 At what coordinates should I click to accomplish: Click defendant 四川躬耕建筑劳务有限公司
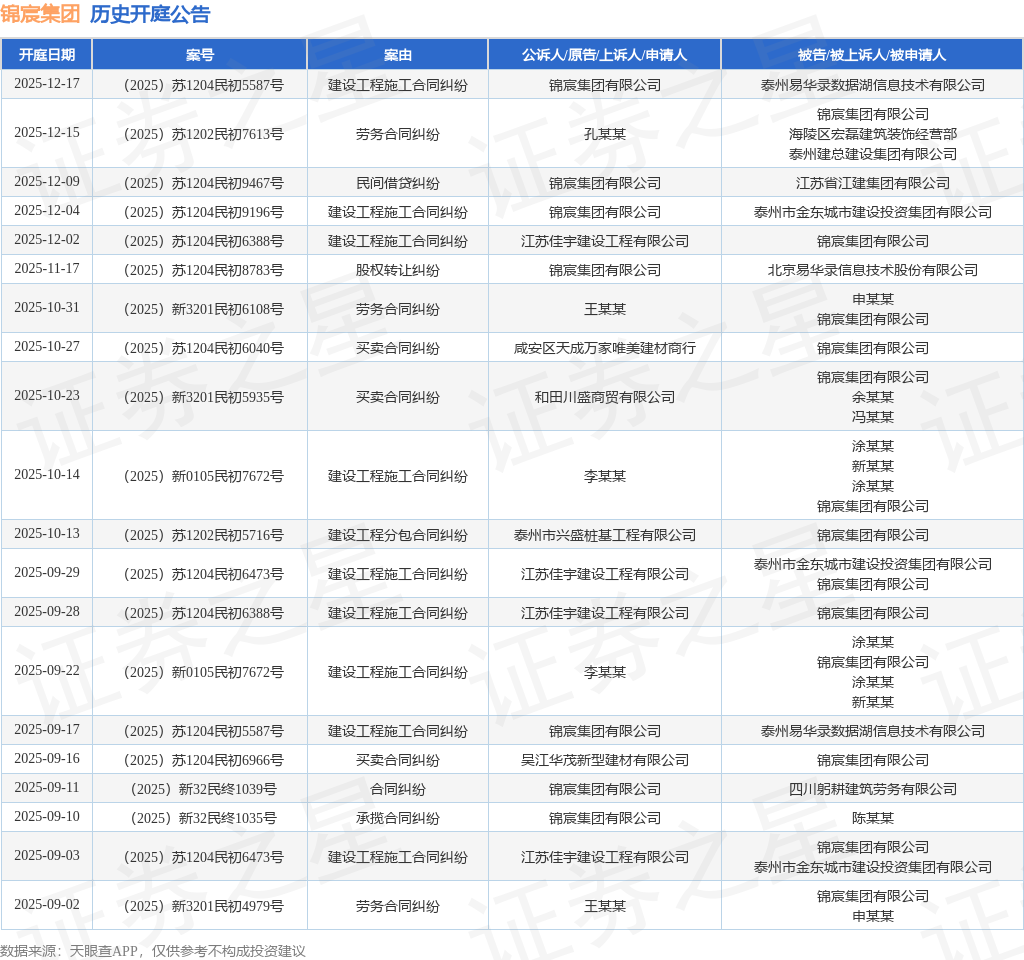pyautogui.click(x=872, y=789)
